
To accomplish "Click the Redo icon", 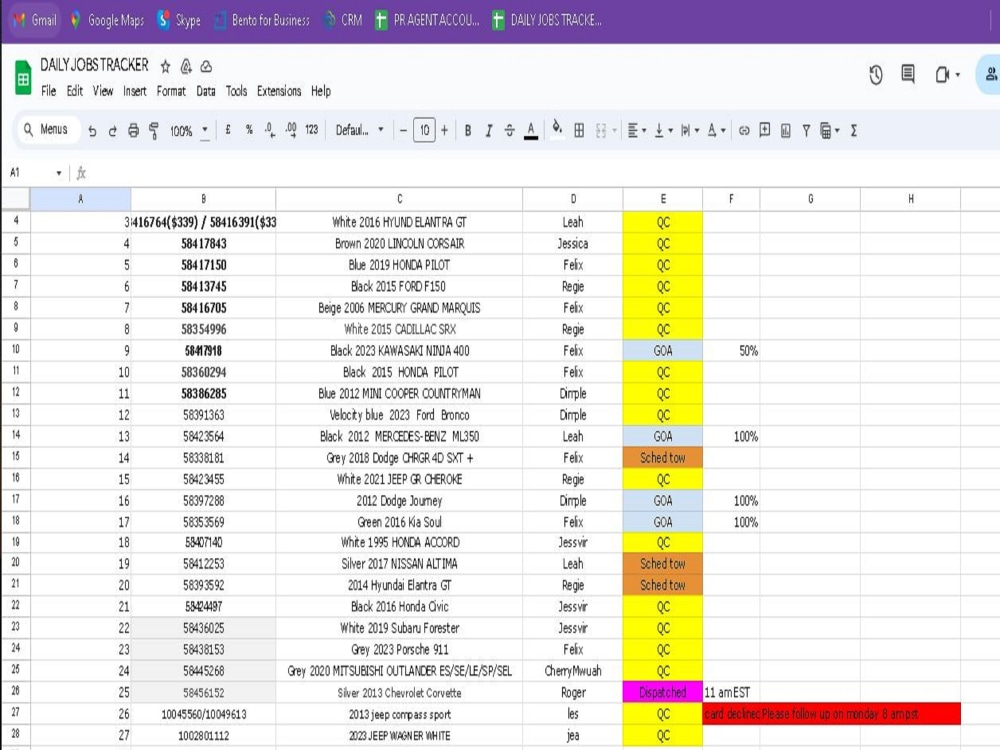I will click(113, 131).
